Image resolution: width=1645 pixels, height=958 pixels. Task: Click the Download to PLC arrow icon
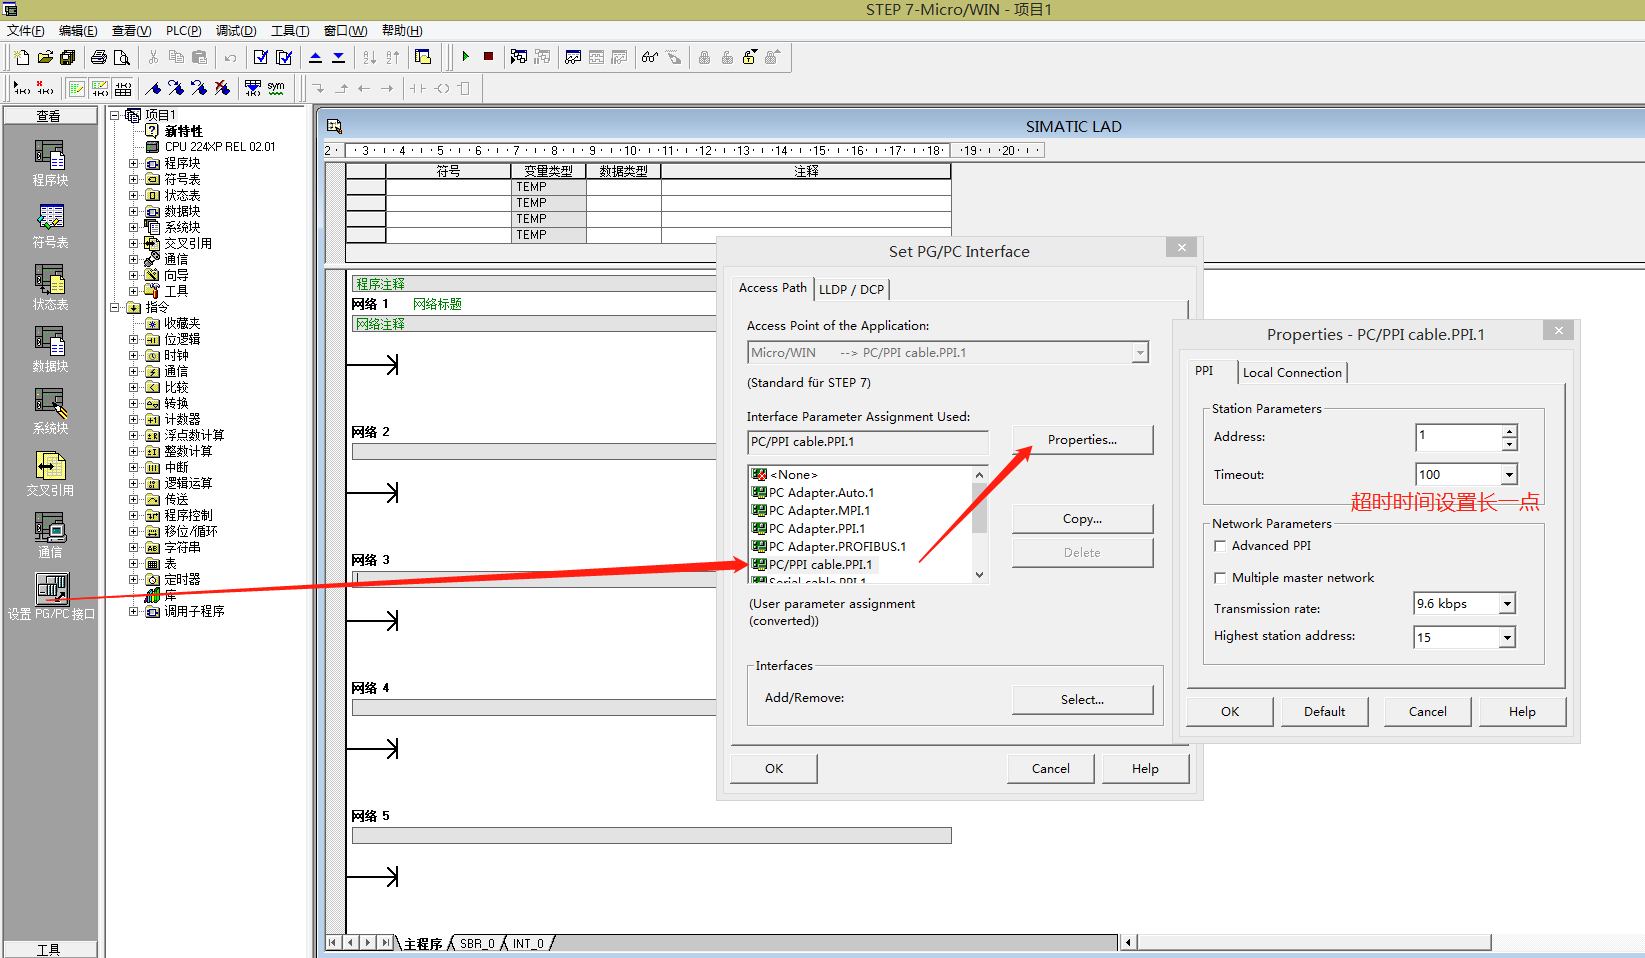point(338,57)
